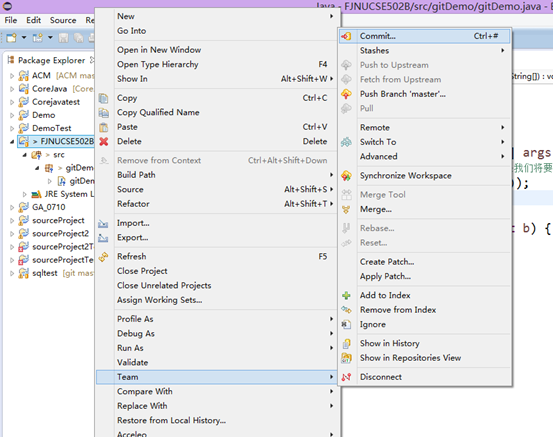Click the new package toolbar icon
Screen dimensions: 553x437
pos(37,37)
